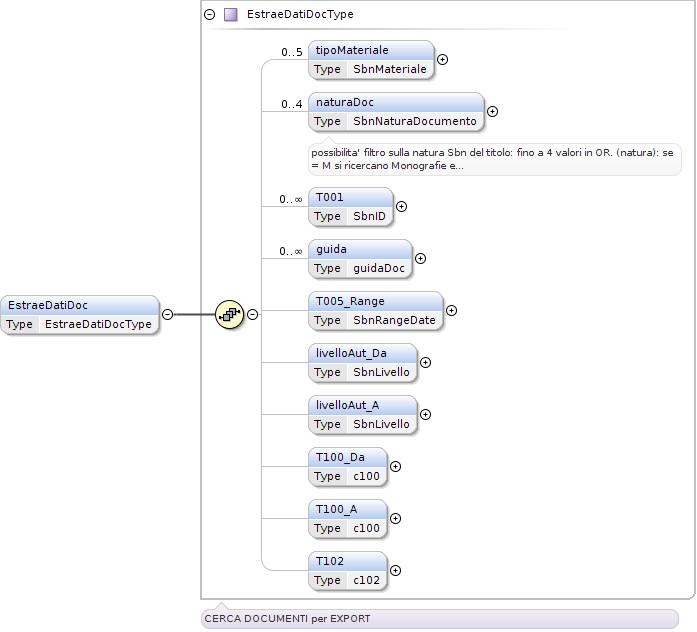This screenshot has width=697, height=632.
Task: Click the SbnNaturaDocumento type value
Action: pos(415,121)
